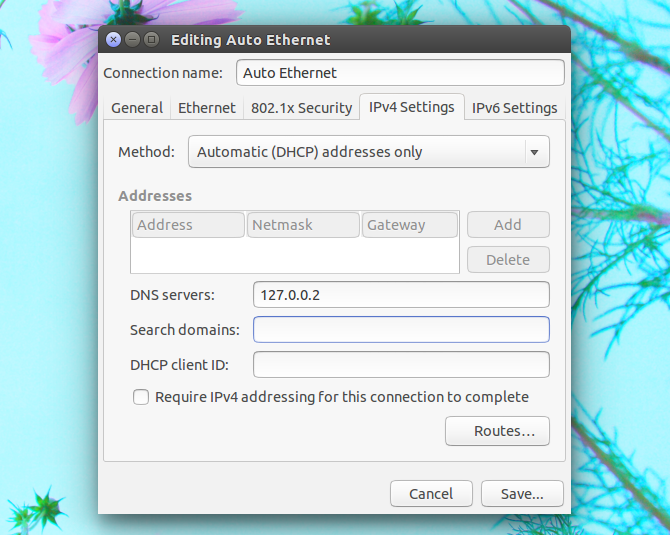This screenshot has width=670, height=535.
Task: Focus the Search domains field
Action: click(x=401, y=329)
